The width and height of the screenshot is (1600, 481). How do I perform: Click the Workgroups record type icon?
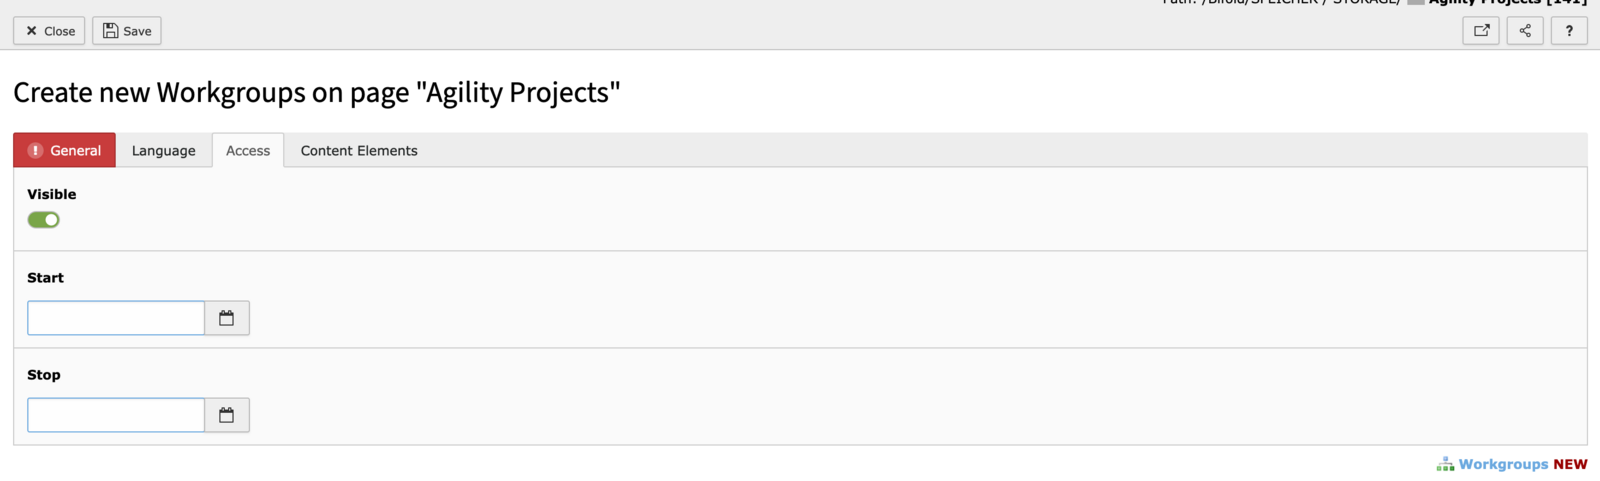(1445, 464)
